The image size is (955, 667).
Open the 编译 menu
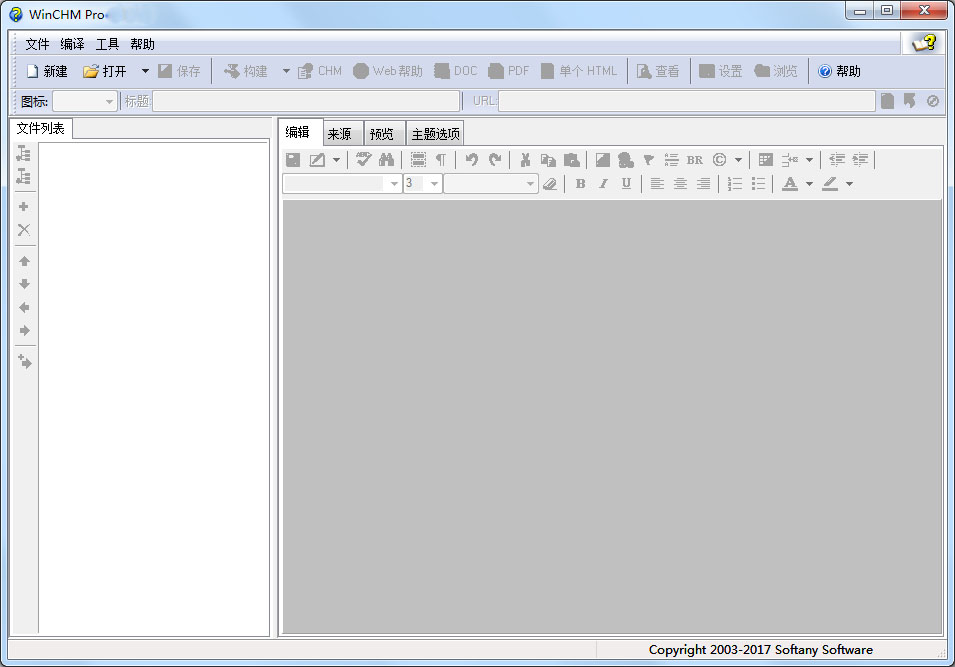coord(72,44)
